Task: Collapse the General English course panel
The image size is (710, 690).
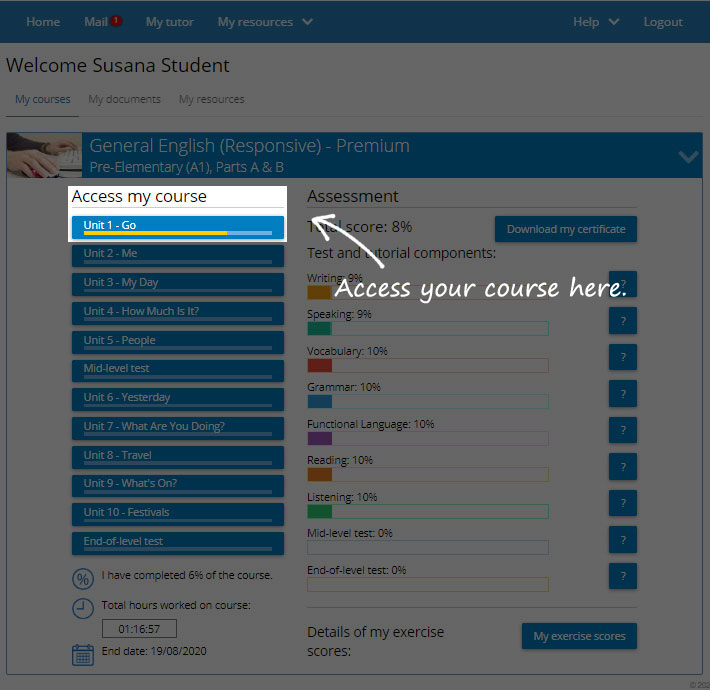Action: 687,156
